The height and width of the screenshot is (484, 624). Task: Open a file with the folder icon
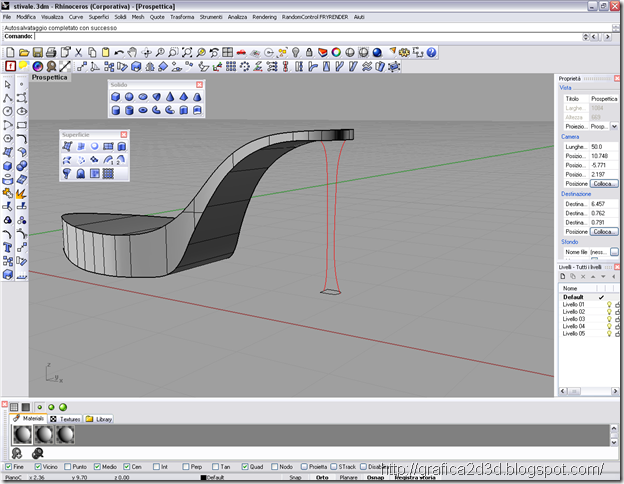pyautogui.click(x=24, y=53)
